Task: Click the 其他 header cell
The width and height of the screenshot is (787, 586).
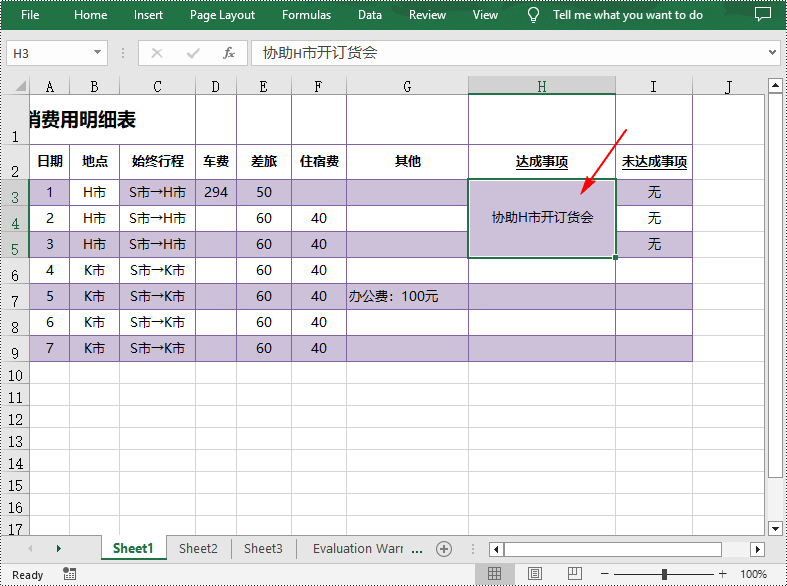Action: click(408, 162)
